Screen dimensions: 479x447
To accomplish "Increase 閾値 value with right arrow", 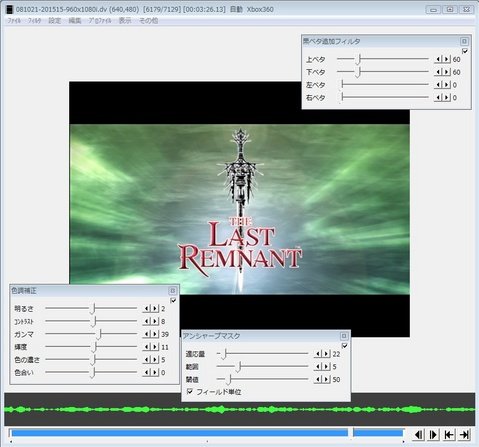I will pyautogui.click(x=326, y=379).
